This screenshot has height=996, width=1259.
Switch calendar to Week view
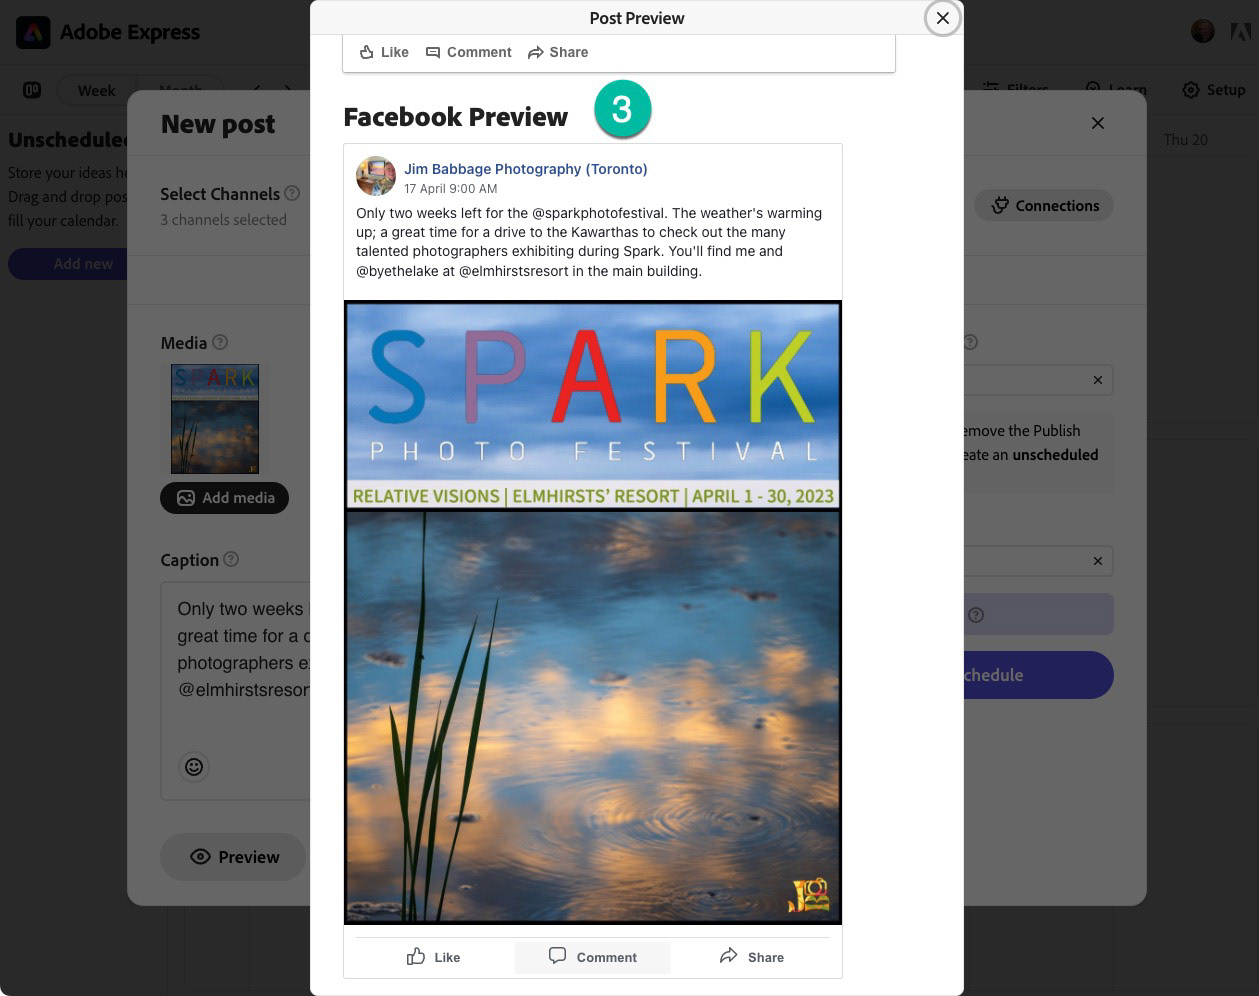tap(96, 90)
